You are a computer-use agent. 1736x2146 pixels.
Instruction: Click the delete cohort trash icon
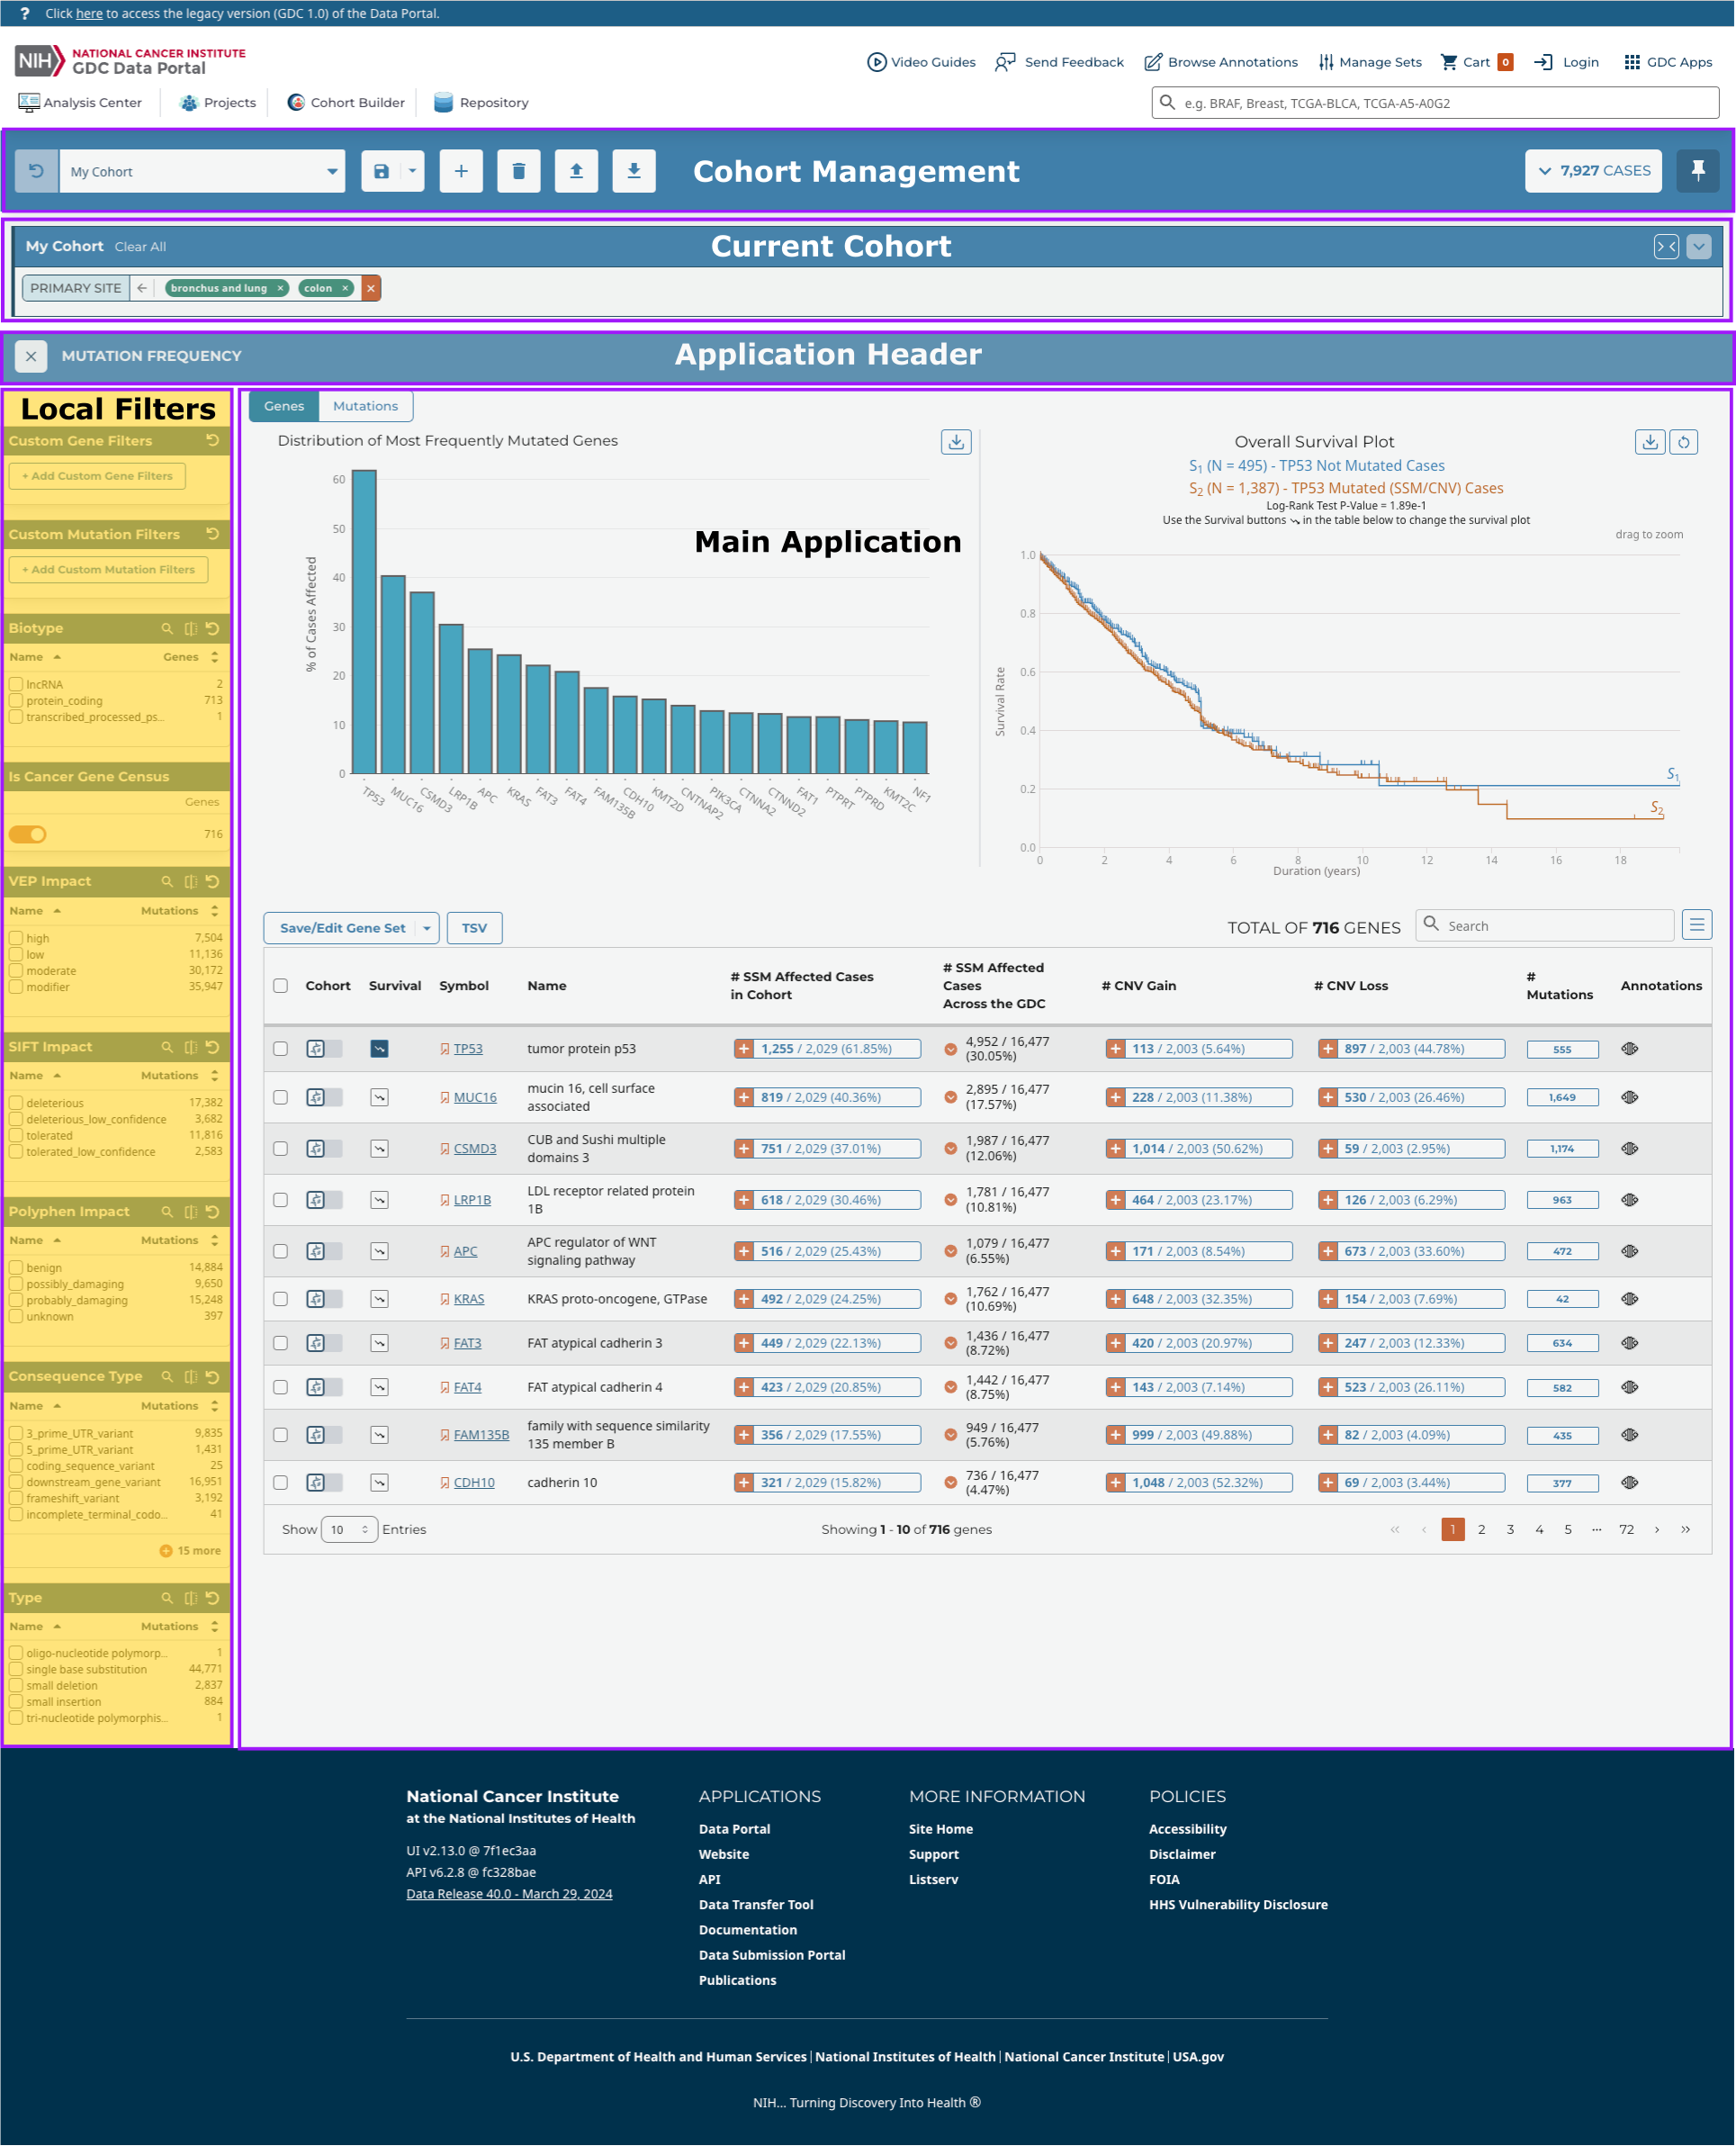(518, 171)
